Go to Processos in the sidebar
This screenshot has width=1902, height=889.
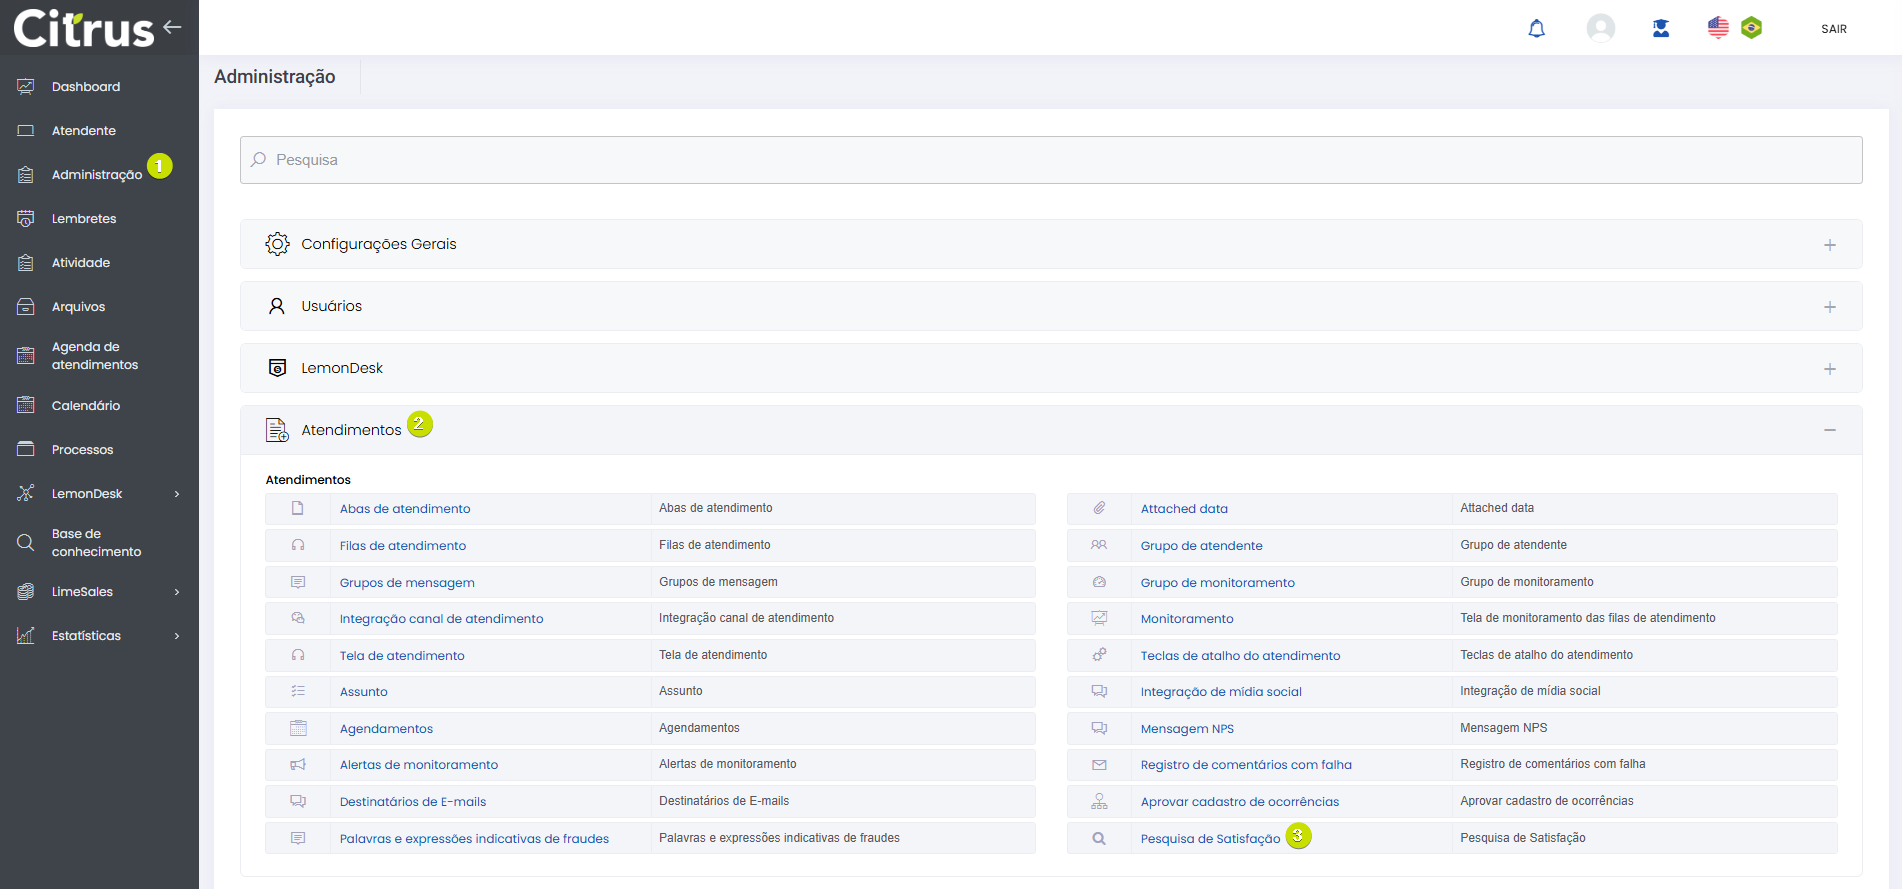coord(82,450)
